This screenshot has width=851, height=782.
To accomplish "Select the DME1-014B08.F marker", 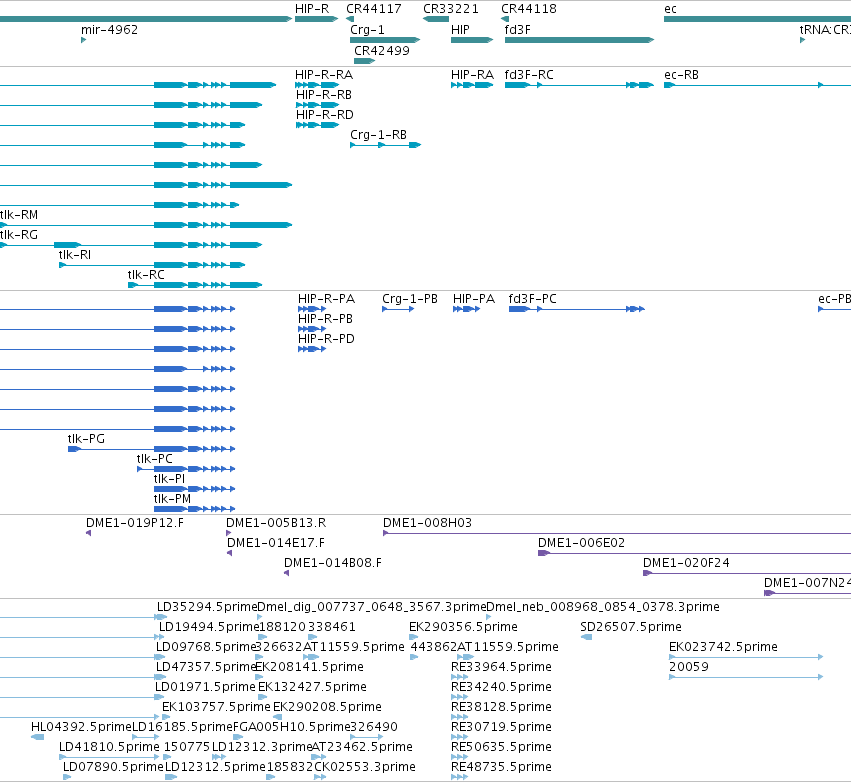I will point(287,573).
